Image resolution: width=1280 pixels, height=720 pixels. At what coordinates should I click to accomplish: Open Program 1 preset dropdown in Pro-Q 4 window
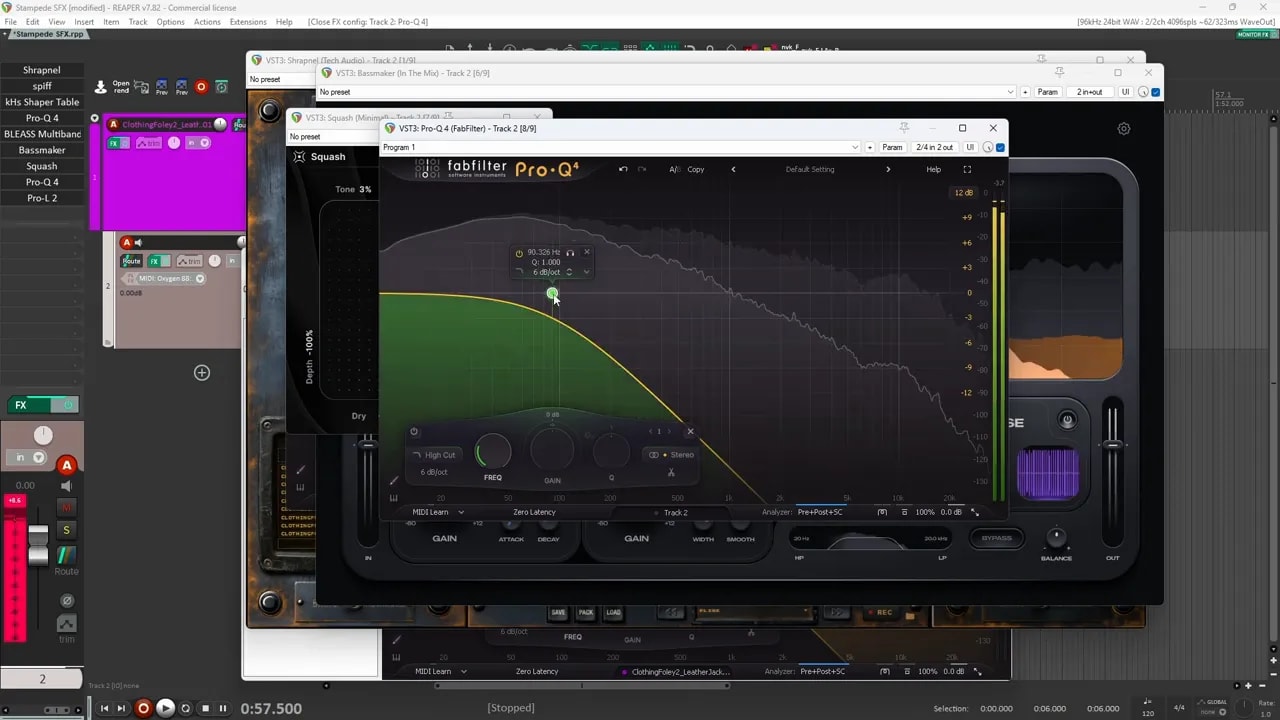620,147
